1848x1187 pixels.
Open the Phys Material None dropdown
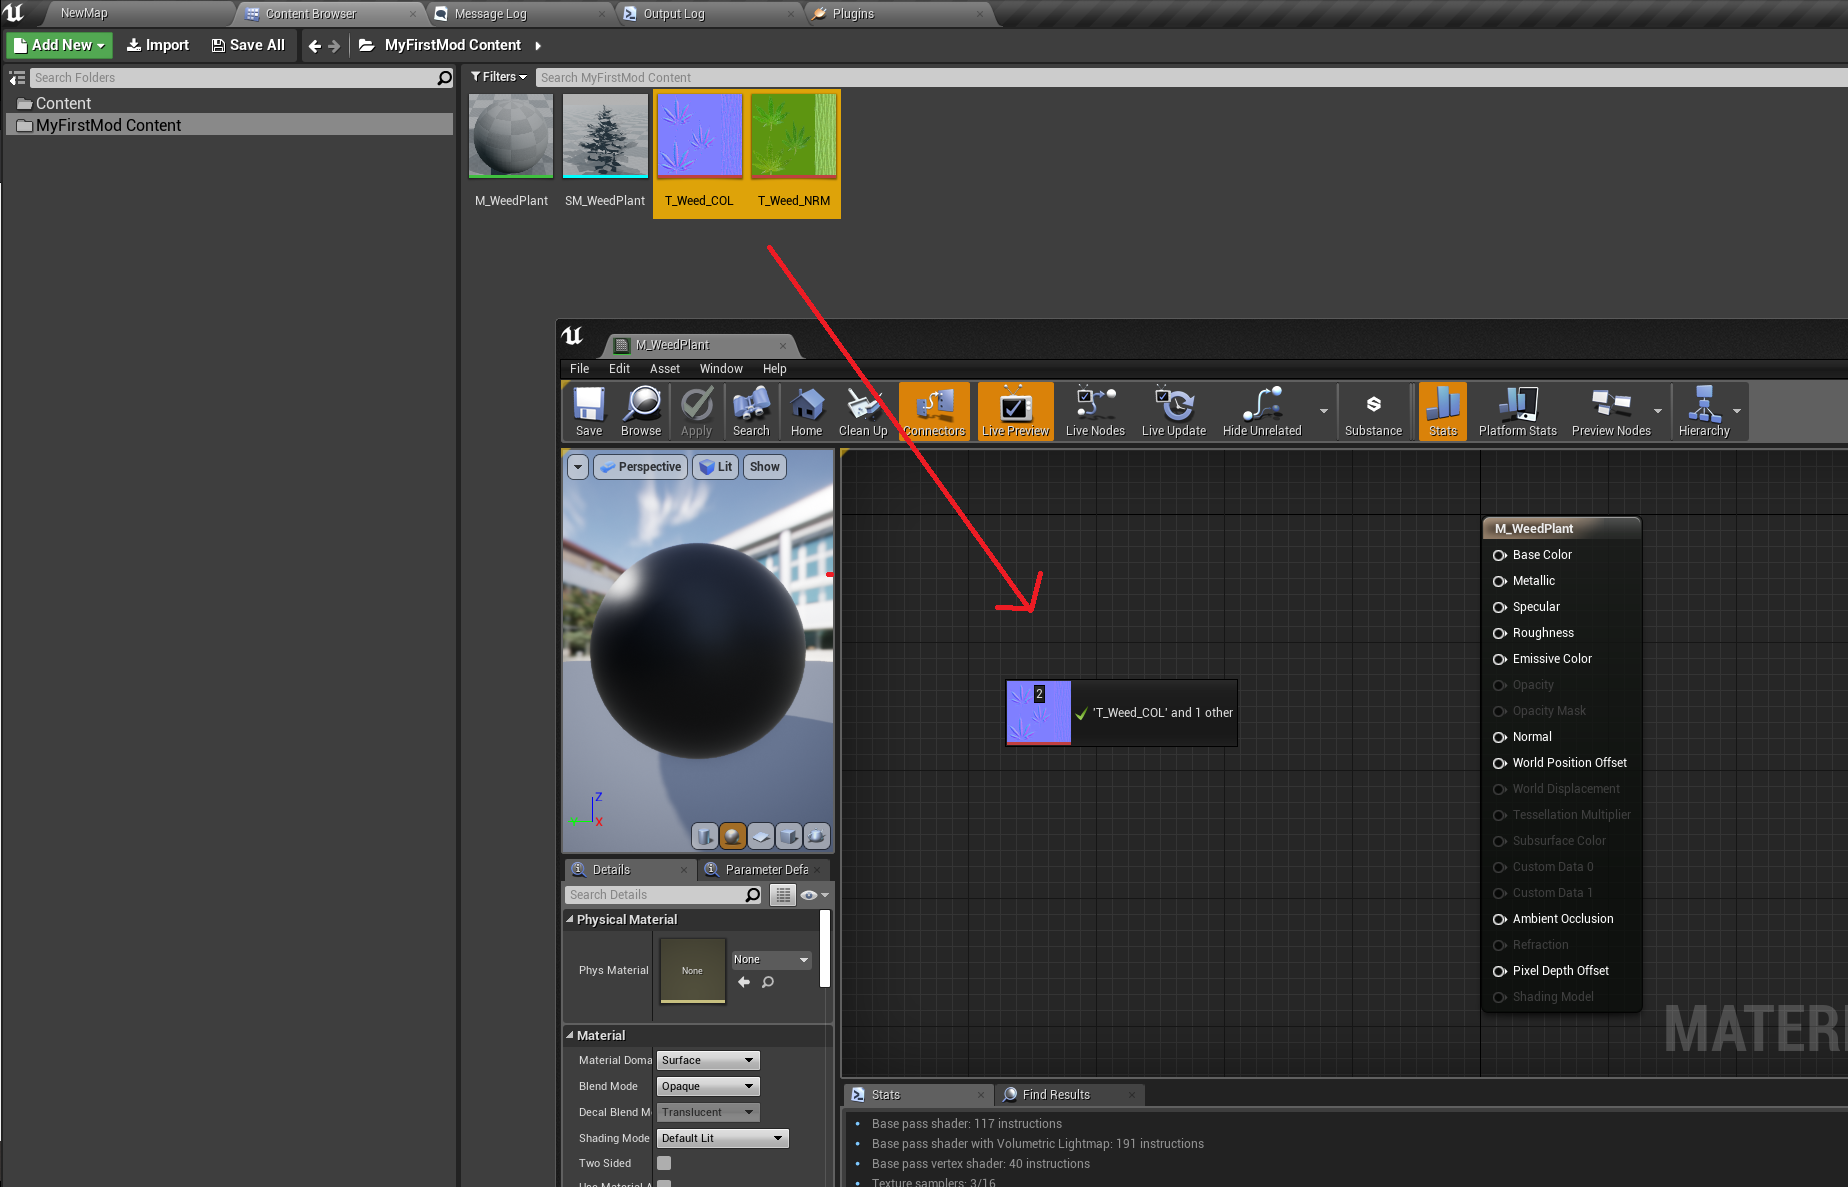click(771, 959)
